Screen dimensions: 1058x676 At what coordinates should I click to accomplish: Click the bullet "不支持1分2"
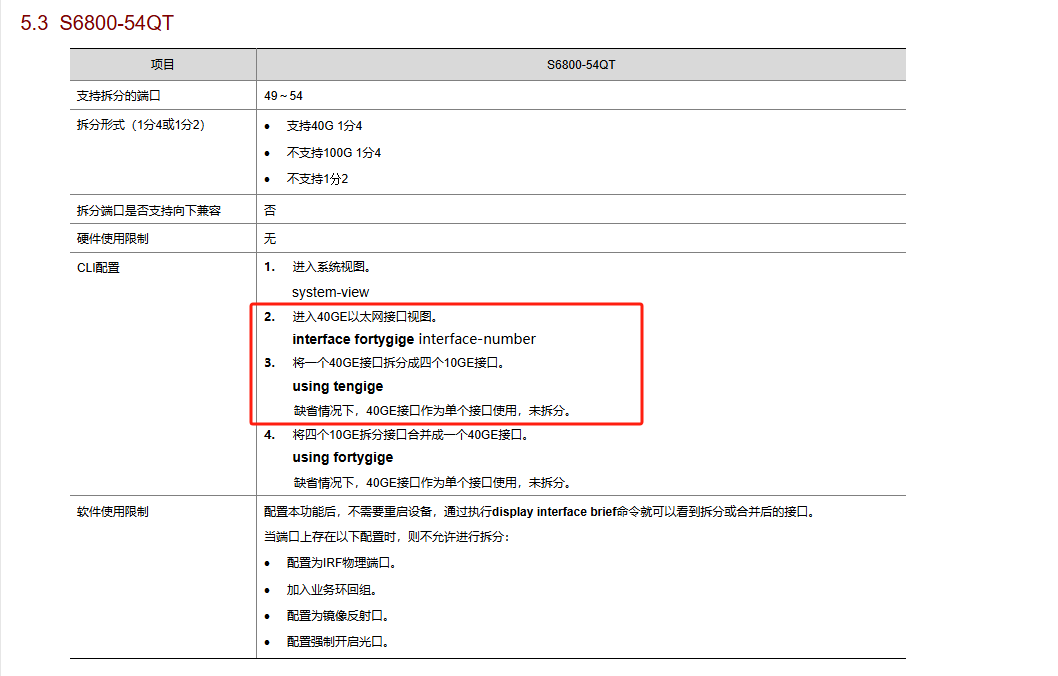pos(318,179)
